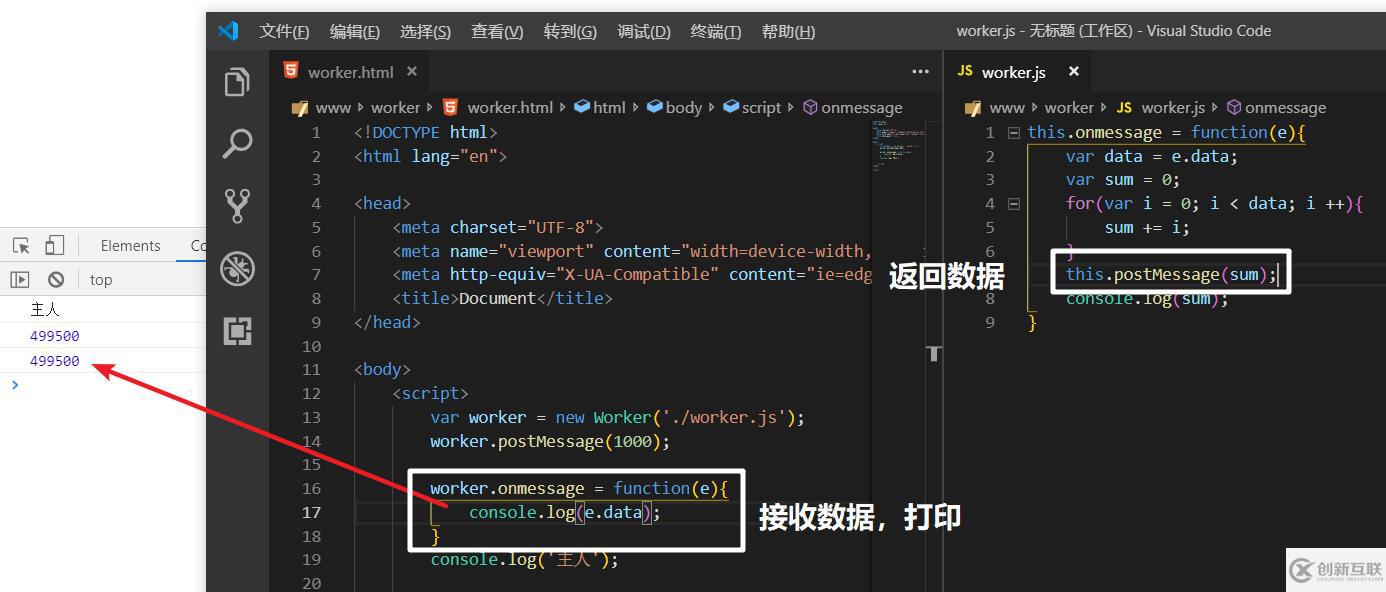The width and height of the screenshot is (1386, 592).
Task: Click 'this.postMessage(sum);' in worker.js
Action: click(1172, 274)
